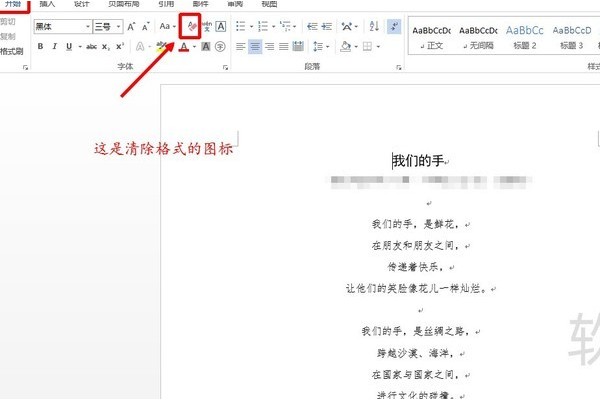
Task: Expand underline style dropdown arrow
Action: [80, 47]
